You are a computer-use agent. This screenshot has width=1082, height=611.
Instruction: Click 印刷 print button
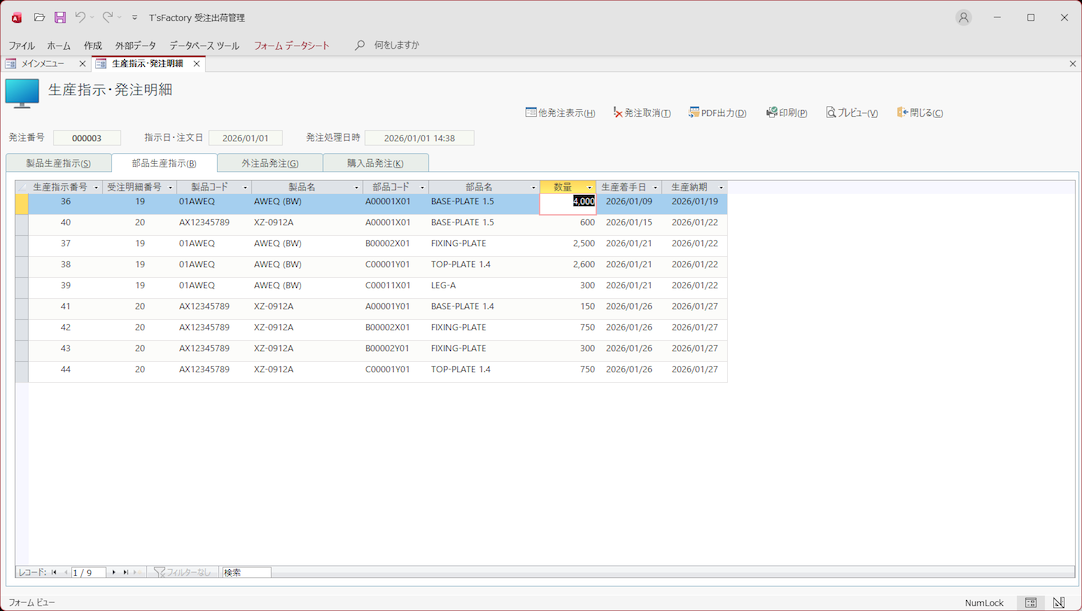pos(786,113)
